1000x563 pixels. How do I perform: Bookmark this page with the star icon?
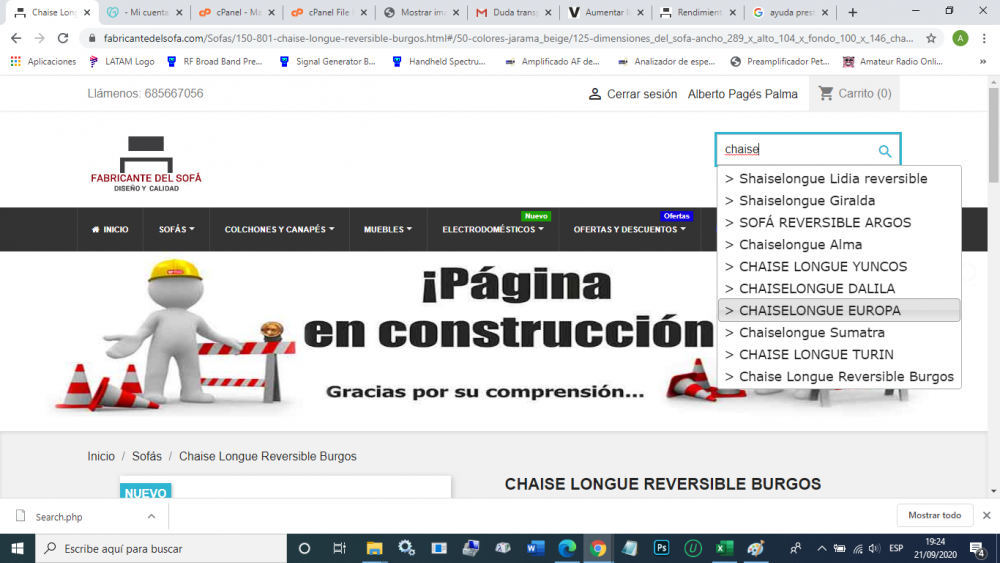pos(931,38)
